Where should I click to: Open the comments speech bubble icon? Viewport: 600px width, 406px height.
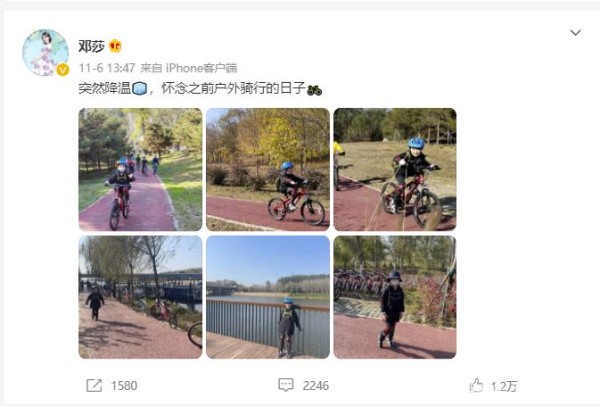pos(286,385)
